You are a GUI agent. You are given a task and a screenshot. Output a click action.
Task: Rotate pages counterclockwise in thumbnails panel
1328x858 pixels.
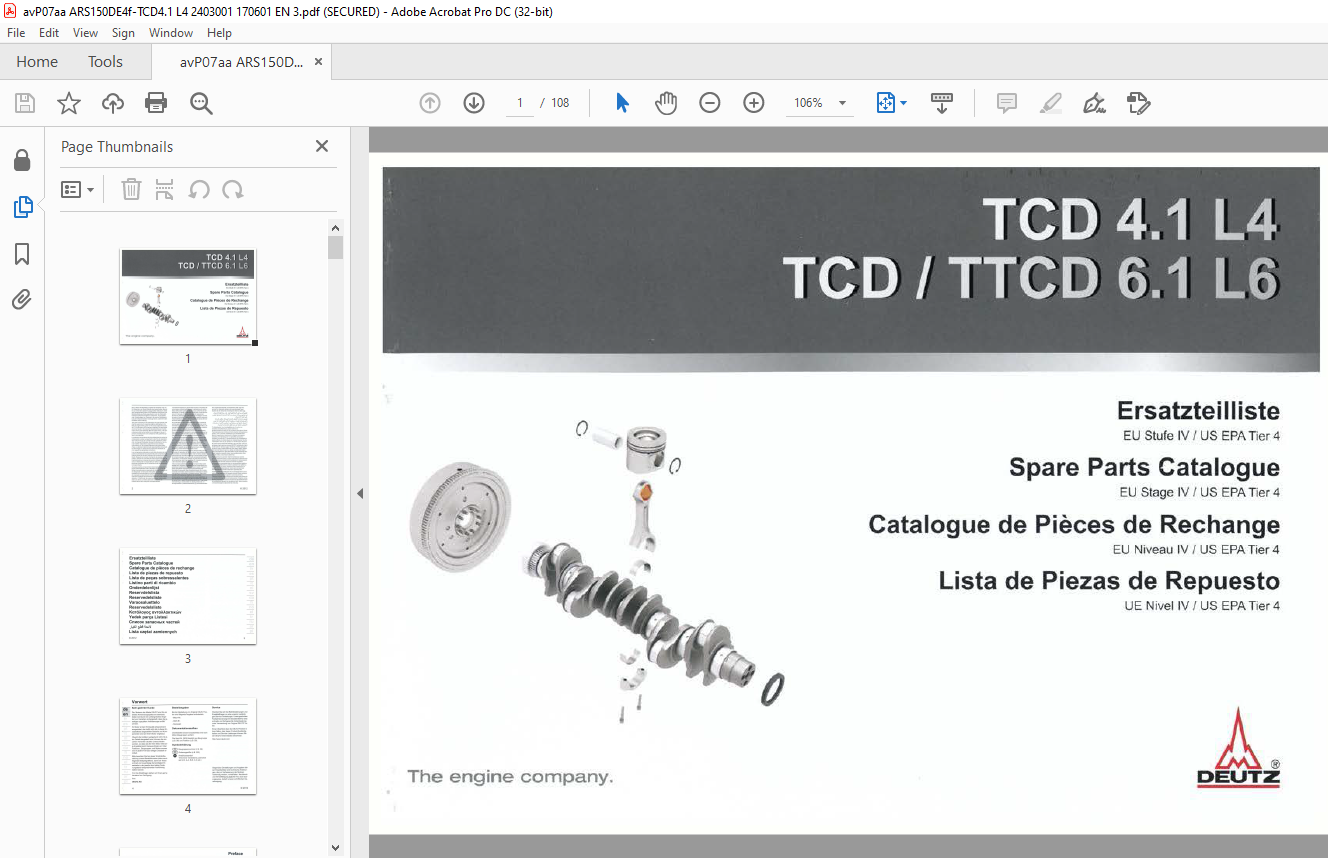point(199,189)
